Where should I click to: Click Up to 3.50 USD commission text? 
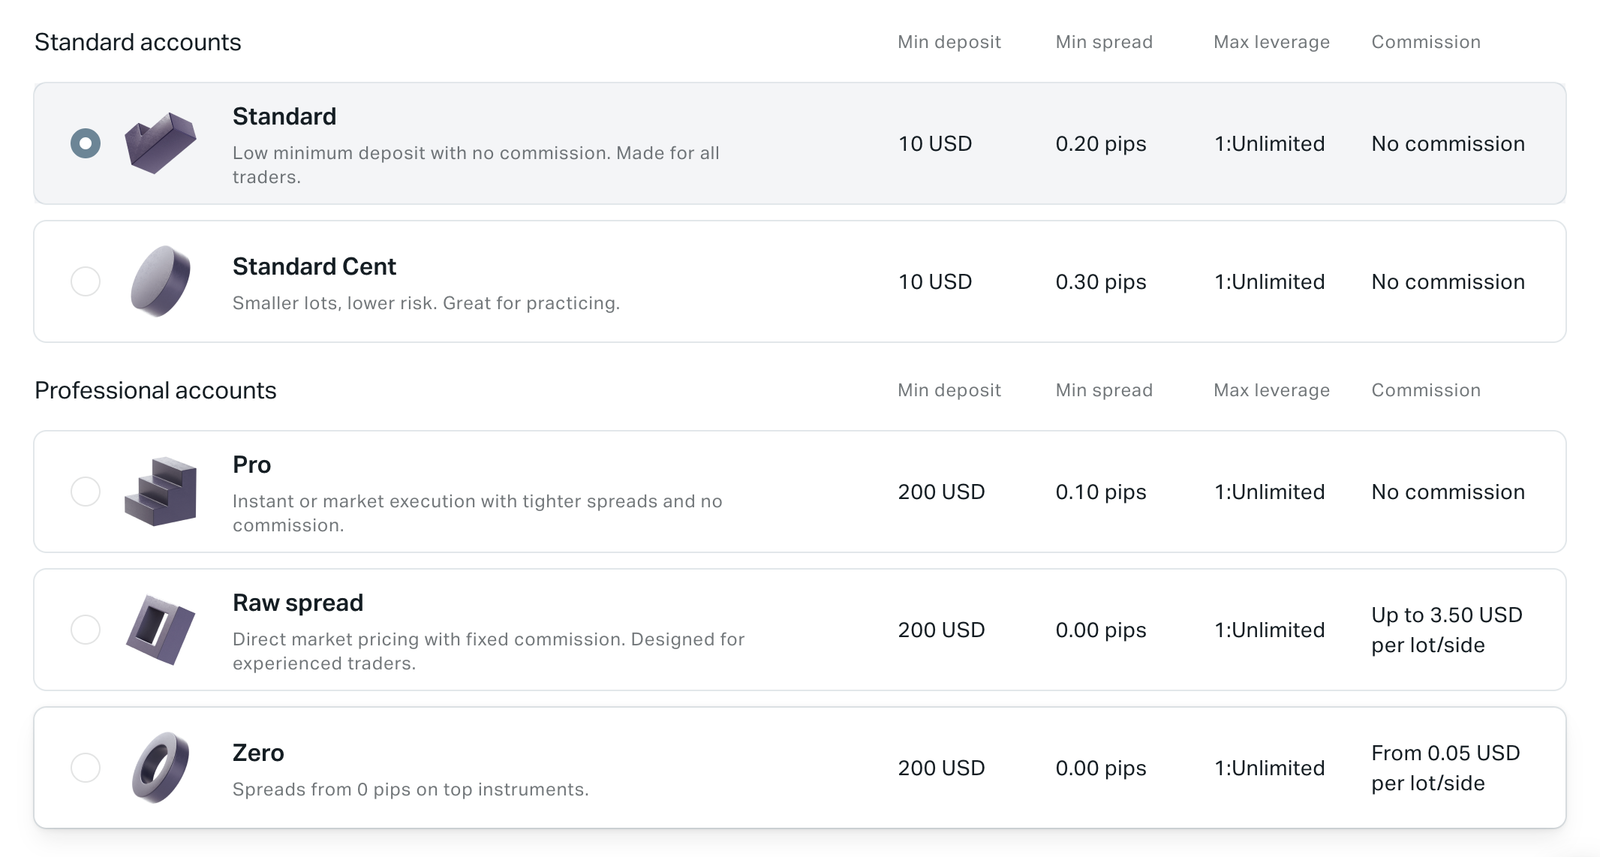[x=1446, y=629]
